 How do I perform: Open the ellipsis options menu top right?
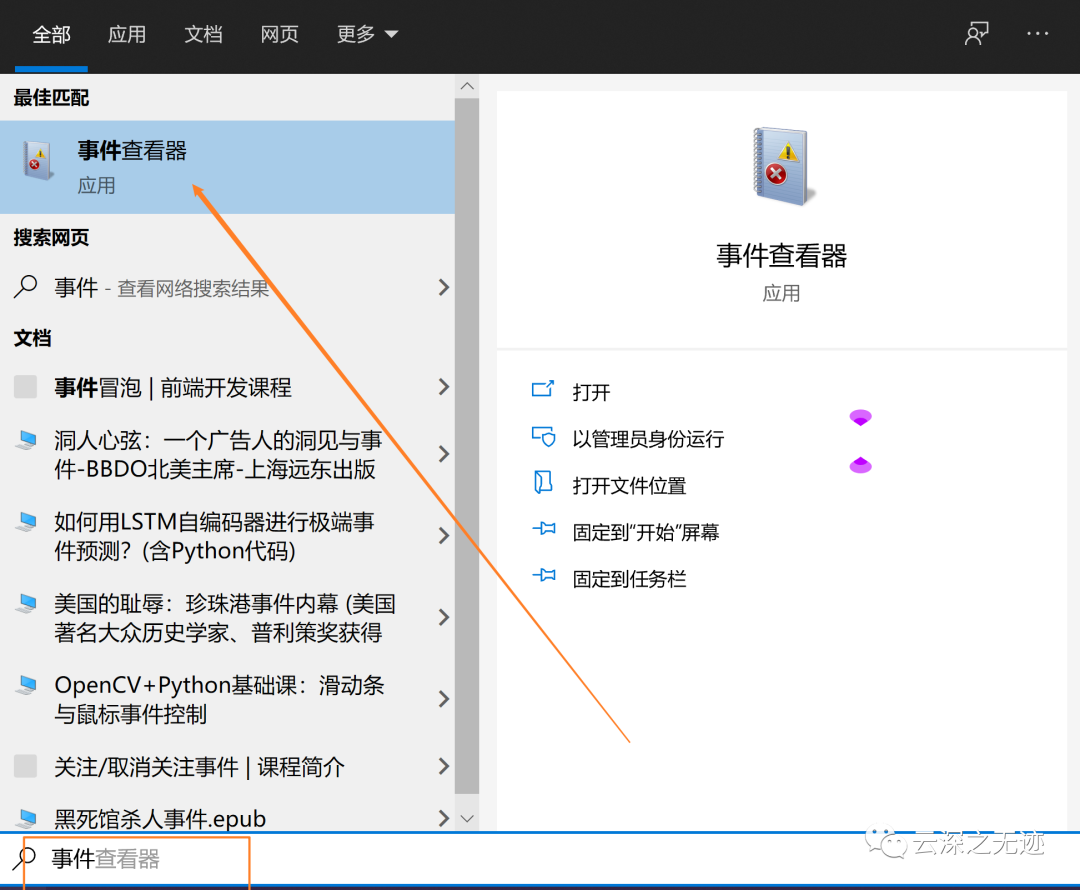click(x=1037, y=33)
